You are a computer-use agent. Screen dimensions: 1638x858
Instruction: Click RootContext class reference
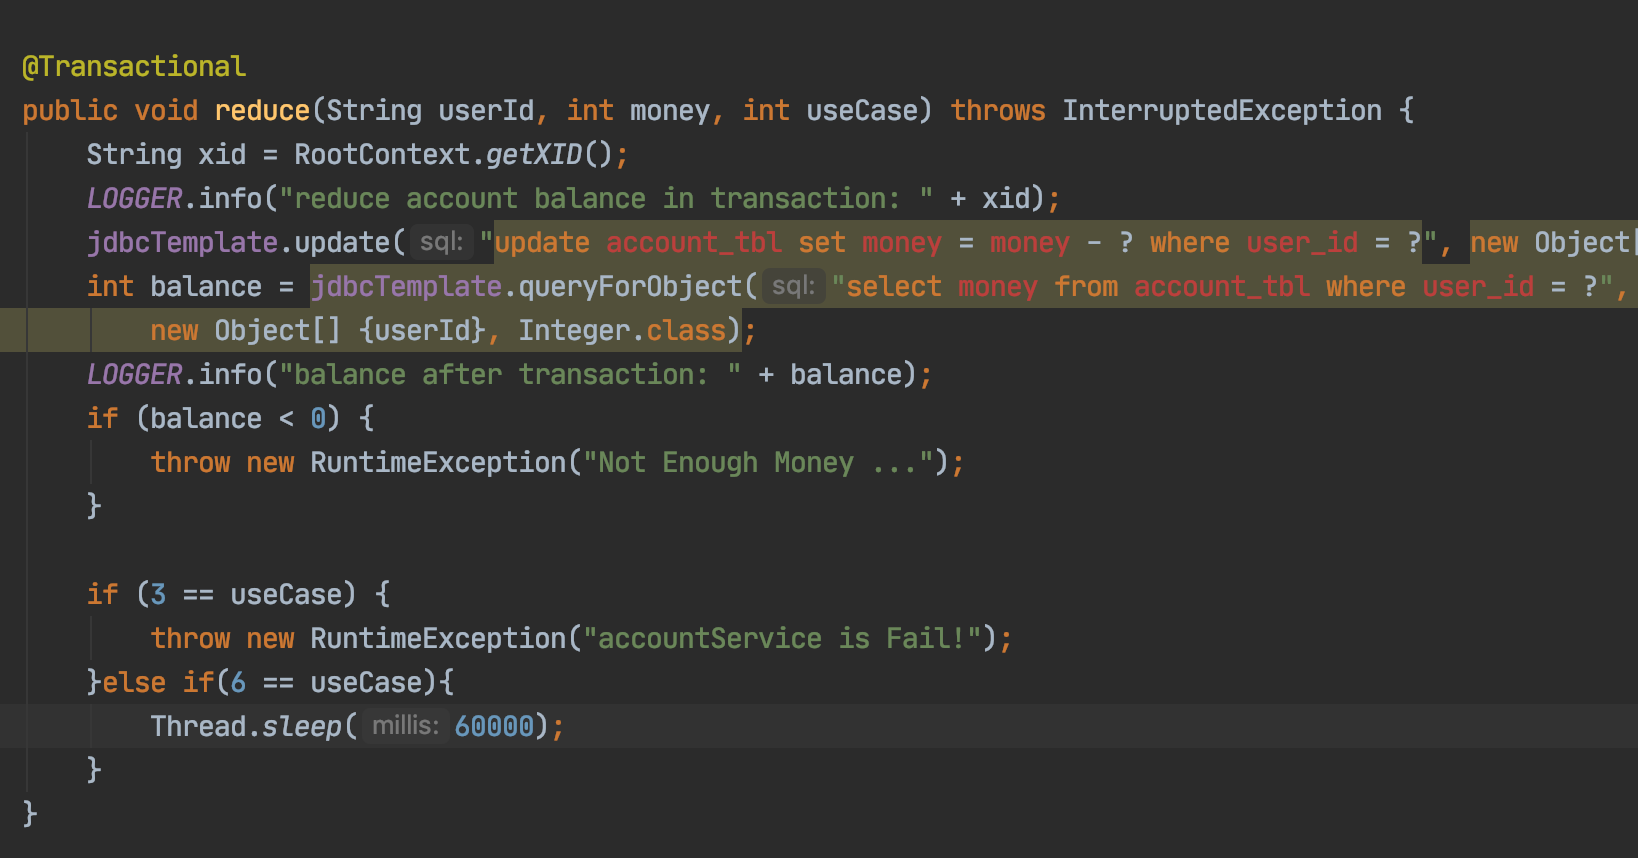tap(382, 155)
